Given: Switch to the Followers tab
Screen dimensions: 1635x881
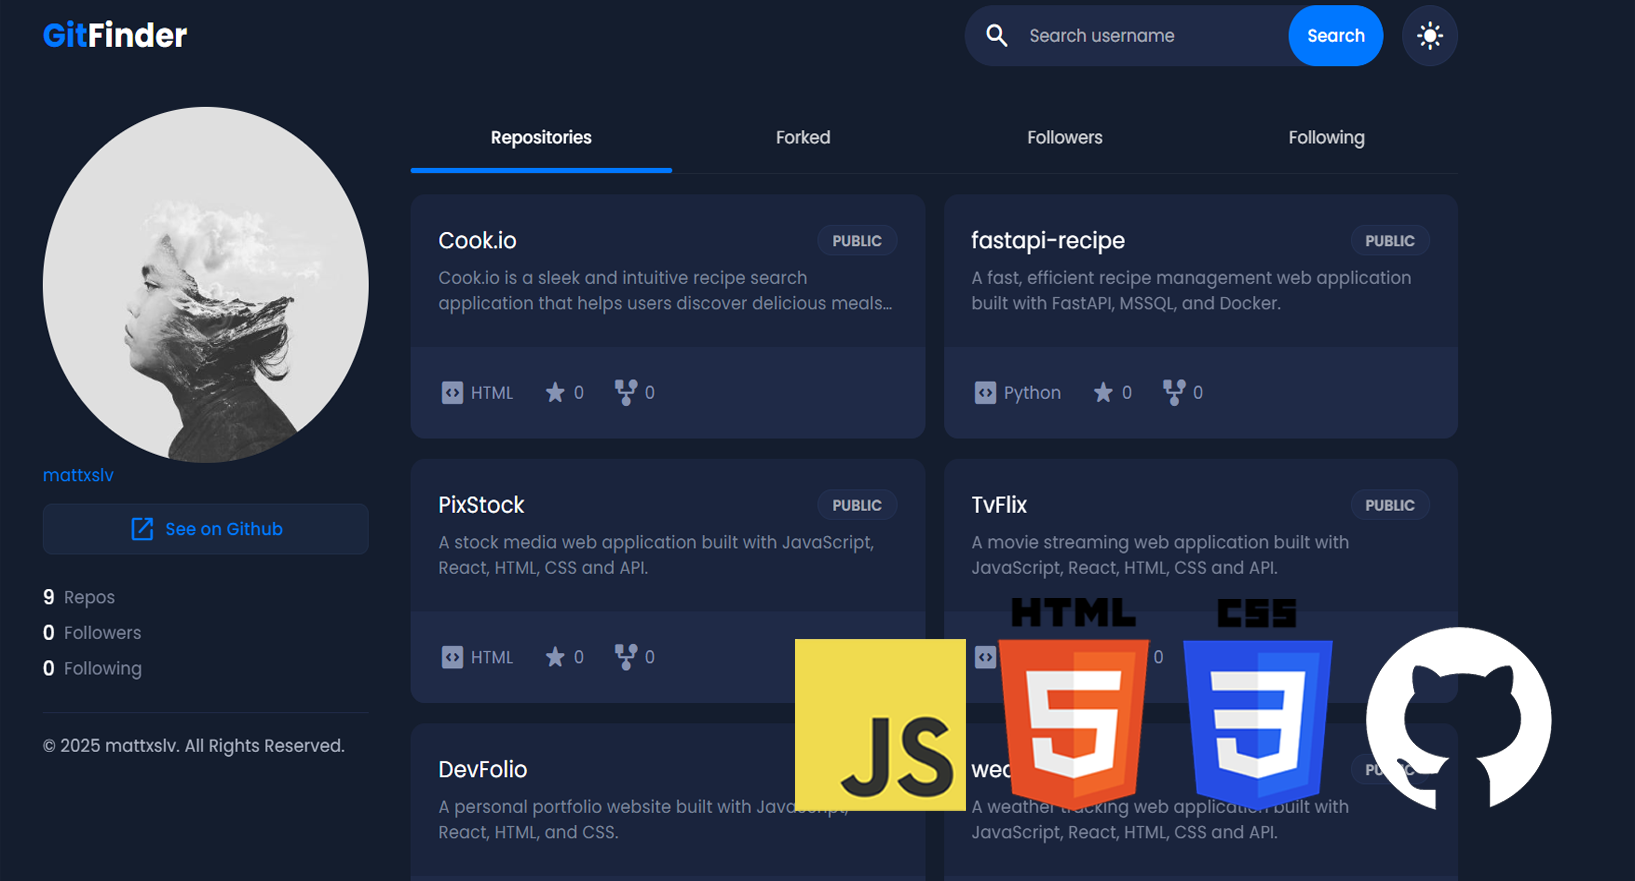Looking at the screenshot, I should [1065, 138].
